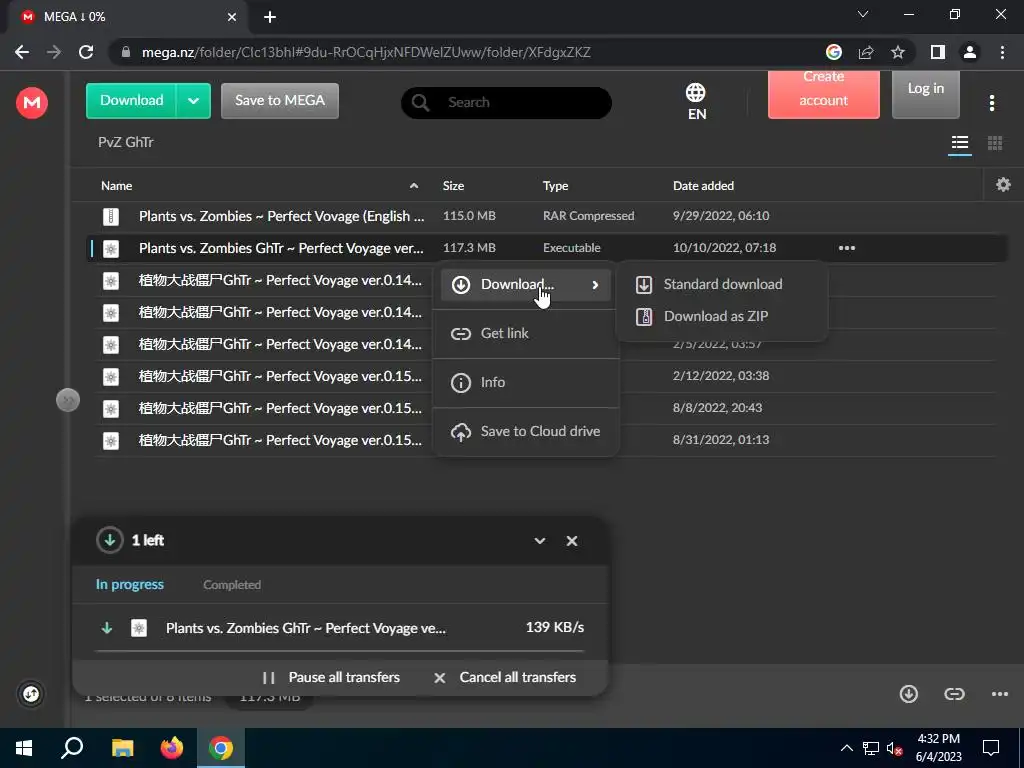Click Windows Start button
The width and height of the screenshot is (1024, 768).
(x=24, y=748)
